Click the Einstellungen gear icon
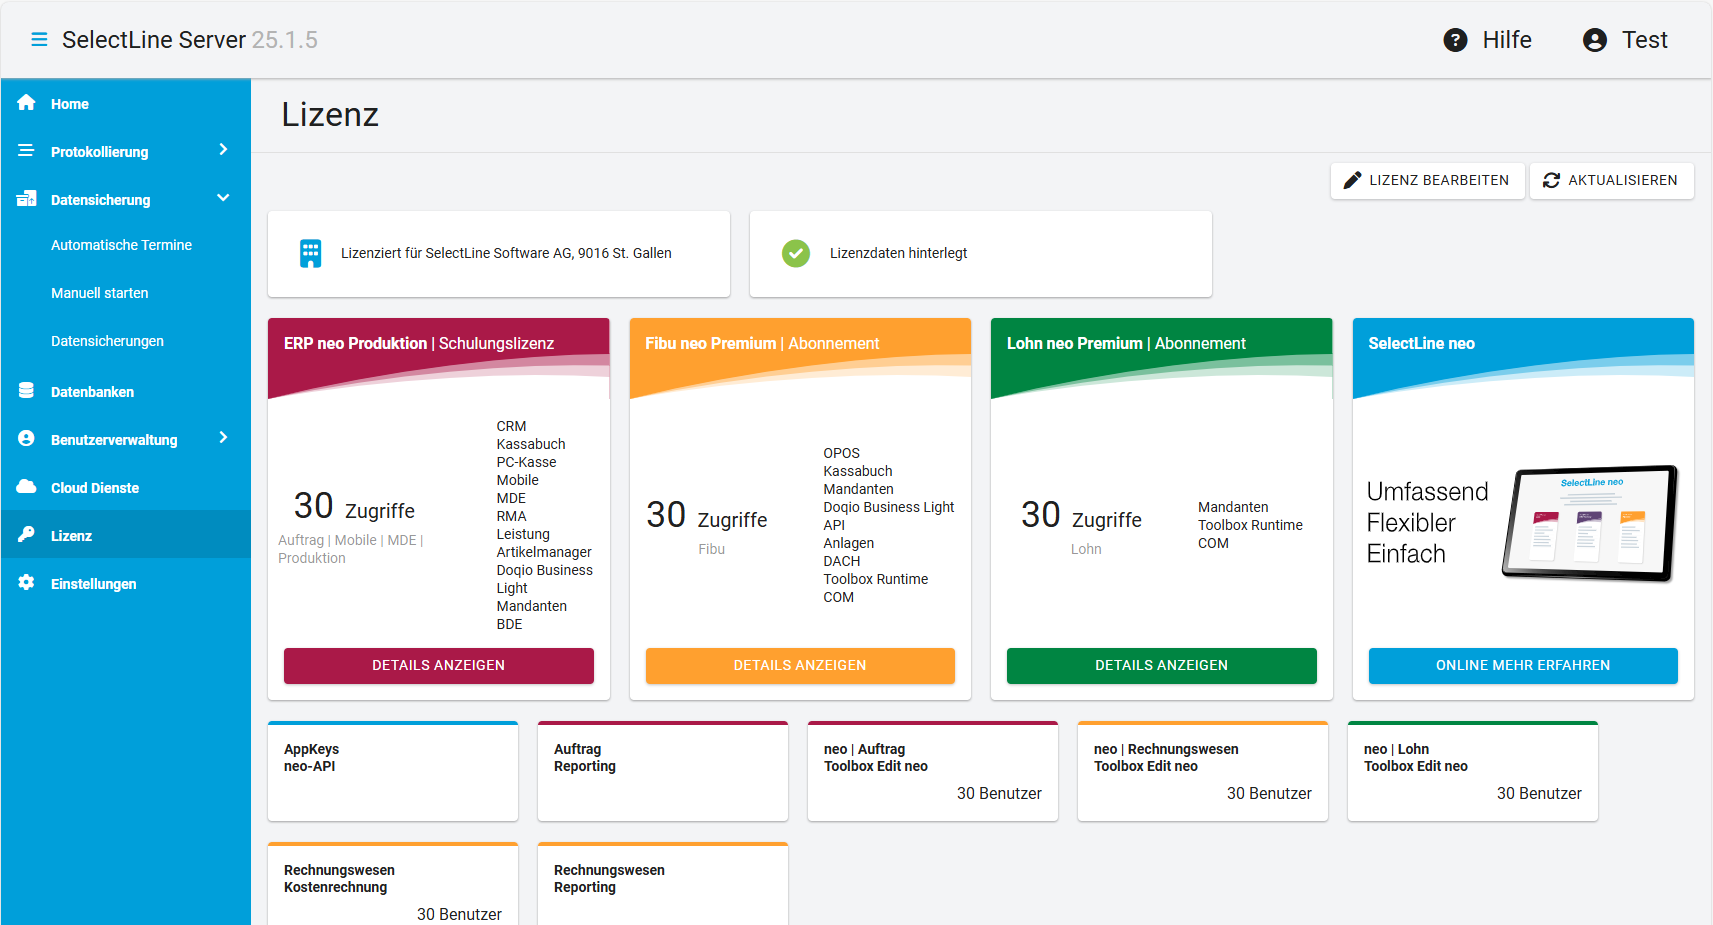Viewport: 1713px width, 925px height. pyautogui.click(x=26, y=583)
